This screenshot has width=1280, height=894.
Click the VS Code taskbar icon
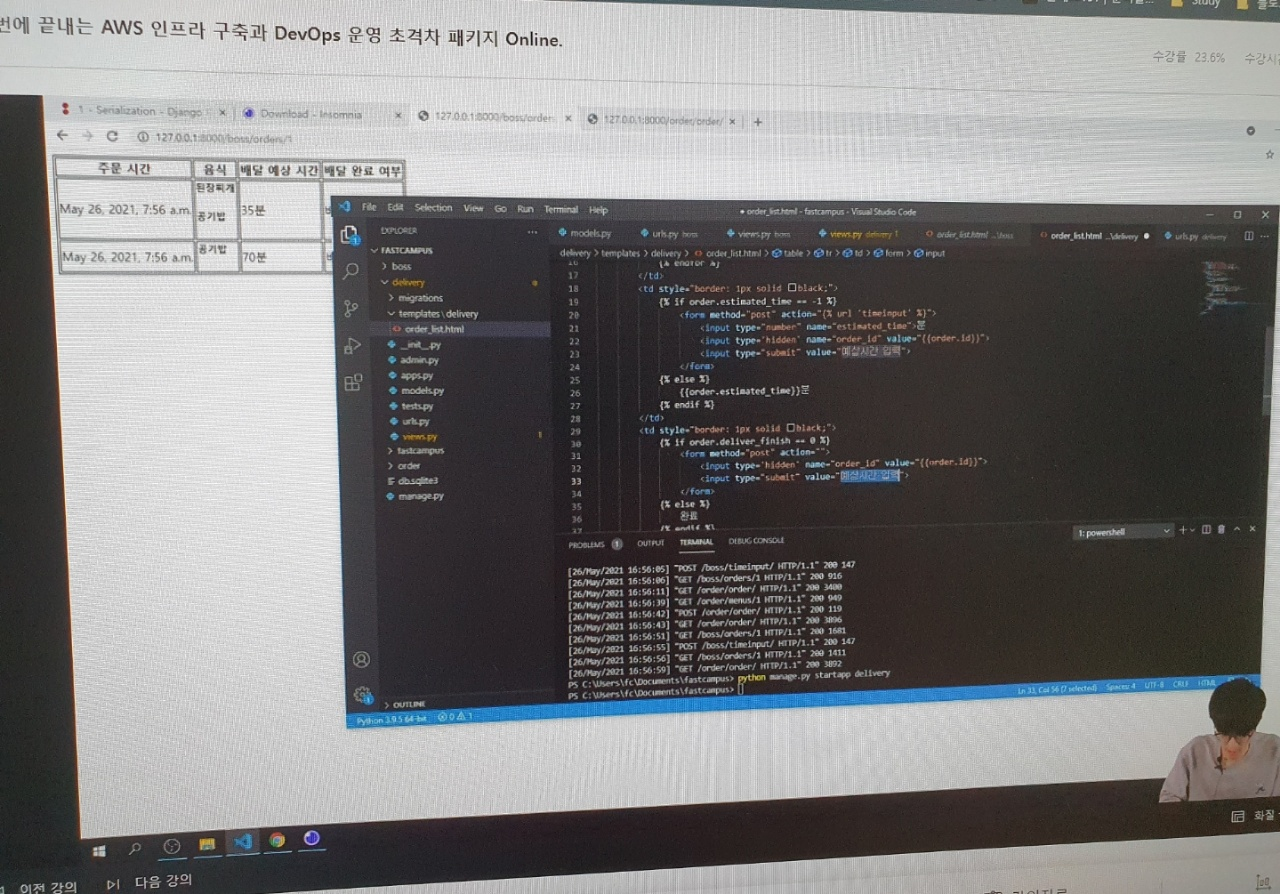point(241,842)
